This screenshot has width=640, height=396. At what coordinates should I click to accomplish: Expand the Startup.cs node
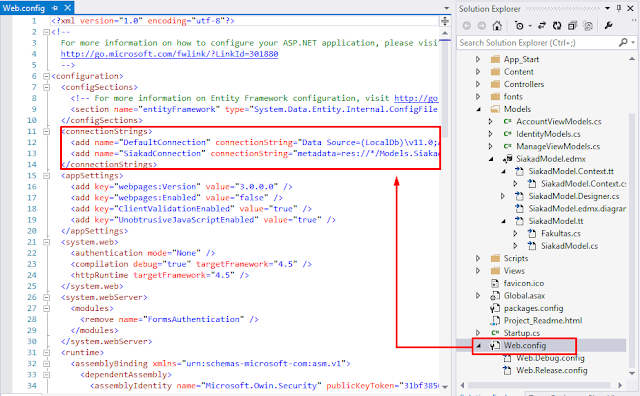478,333
